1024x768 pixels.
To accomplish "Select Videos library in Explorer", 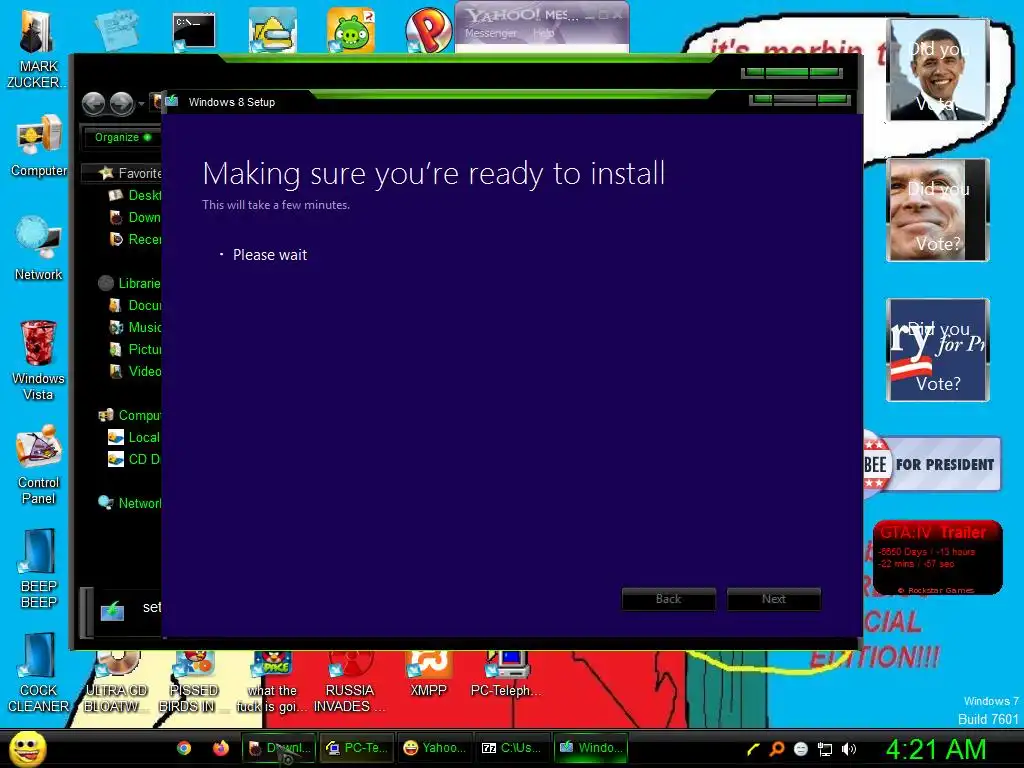I will 135,371.
